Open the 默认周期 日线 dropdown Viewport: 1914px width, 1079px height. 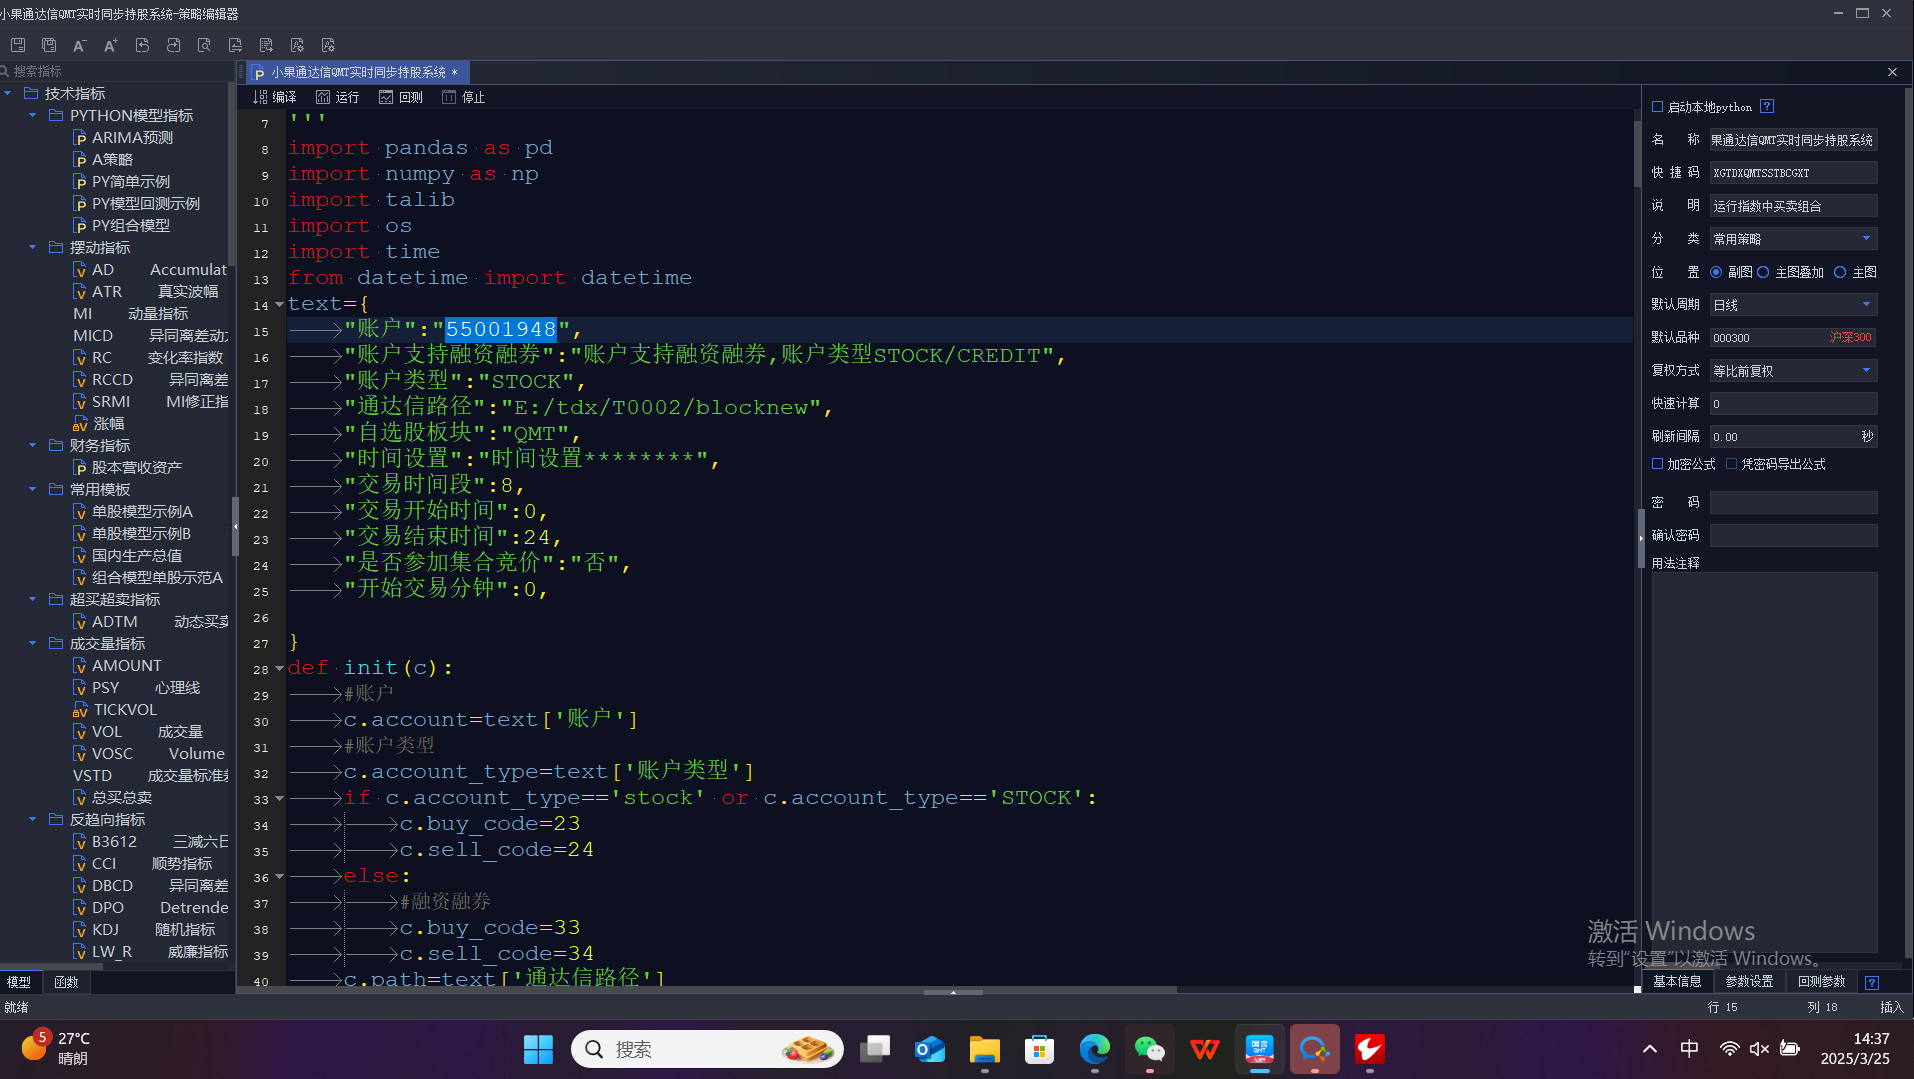coord(1793,305)
